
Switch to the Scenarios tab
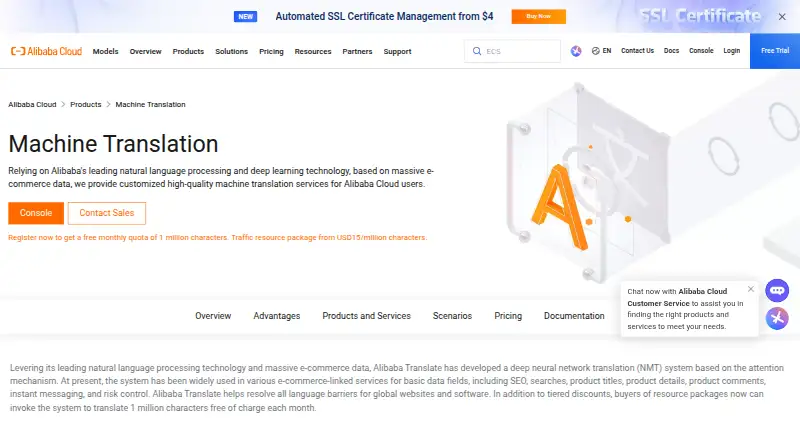coord(452,316)
